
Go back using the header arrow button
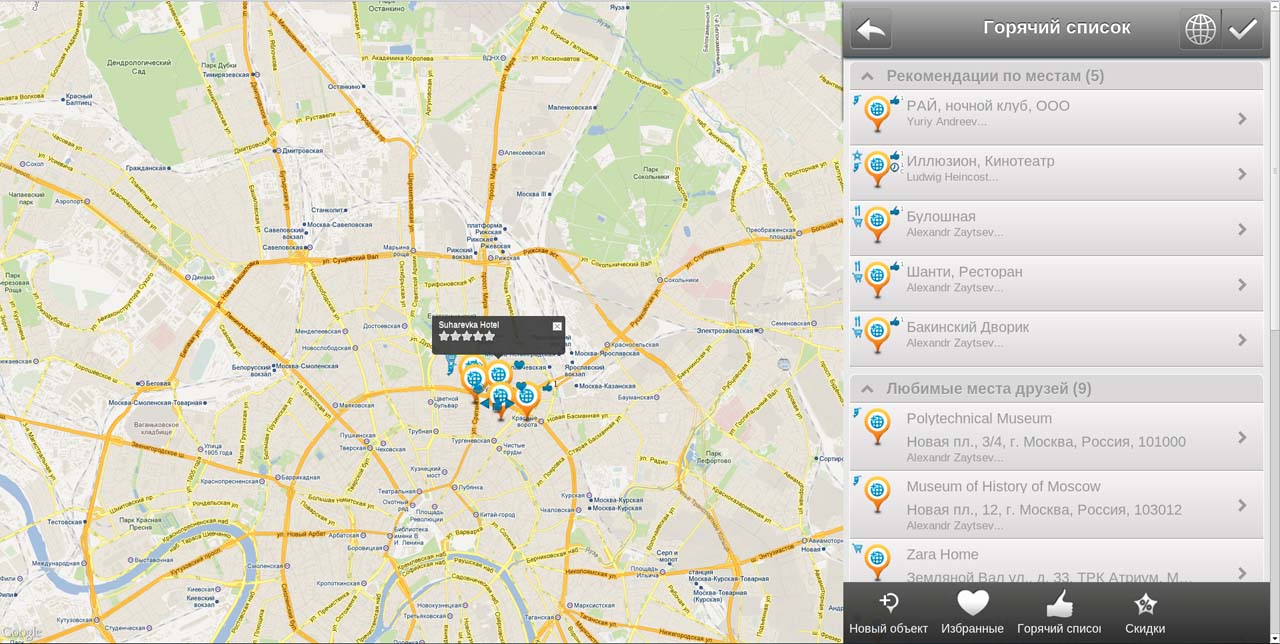871,29
